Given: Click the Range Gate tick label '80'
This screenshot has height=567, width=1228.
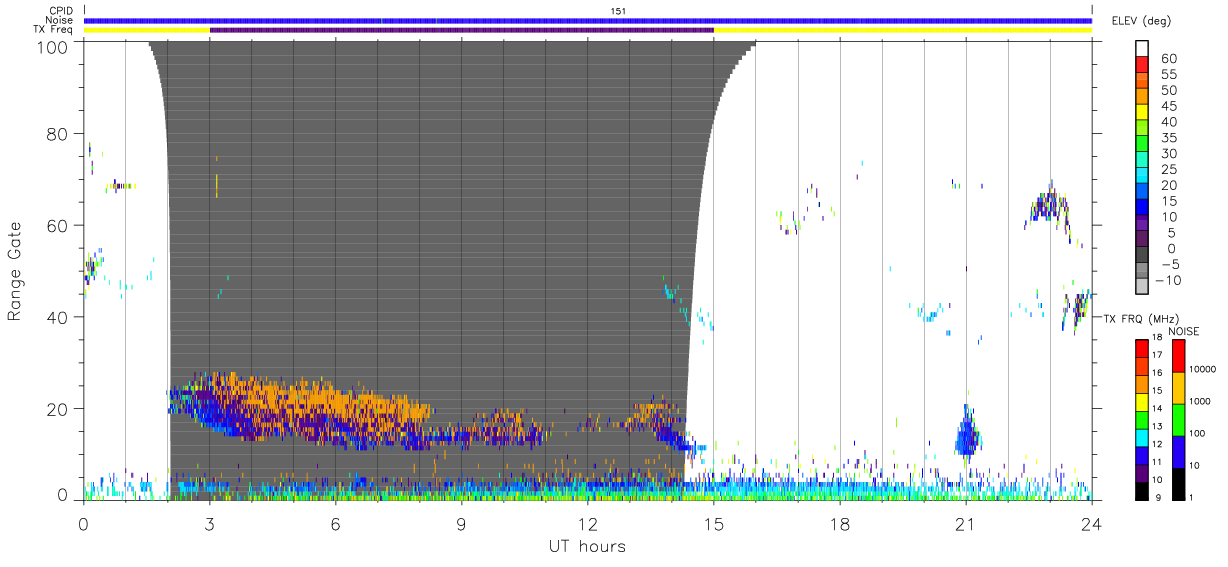Looking at the screenshot, I should tap(59, 134).
